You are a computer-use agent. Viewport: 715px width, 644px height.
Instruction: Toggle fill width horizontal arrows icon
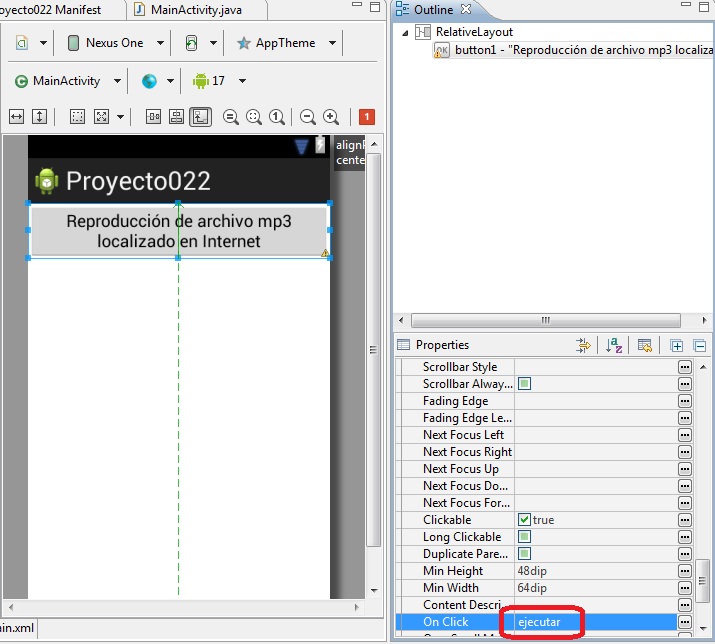pyautogui.click(x=16, y=117)
